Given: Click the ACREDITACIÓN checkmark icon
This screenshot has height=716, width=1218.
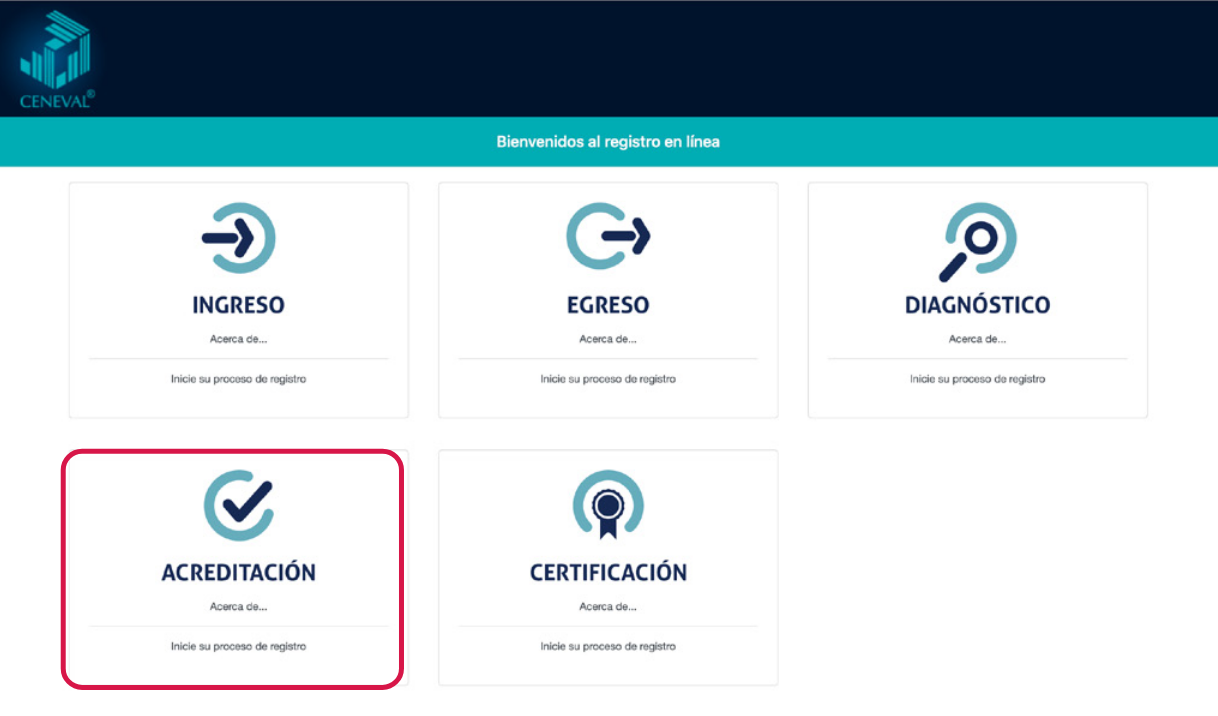Looking at the screenshot, I should click(238, 505).
